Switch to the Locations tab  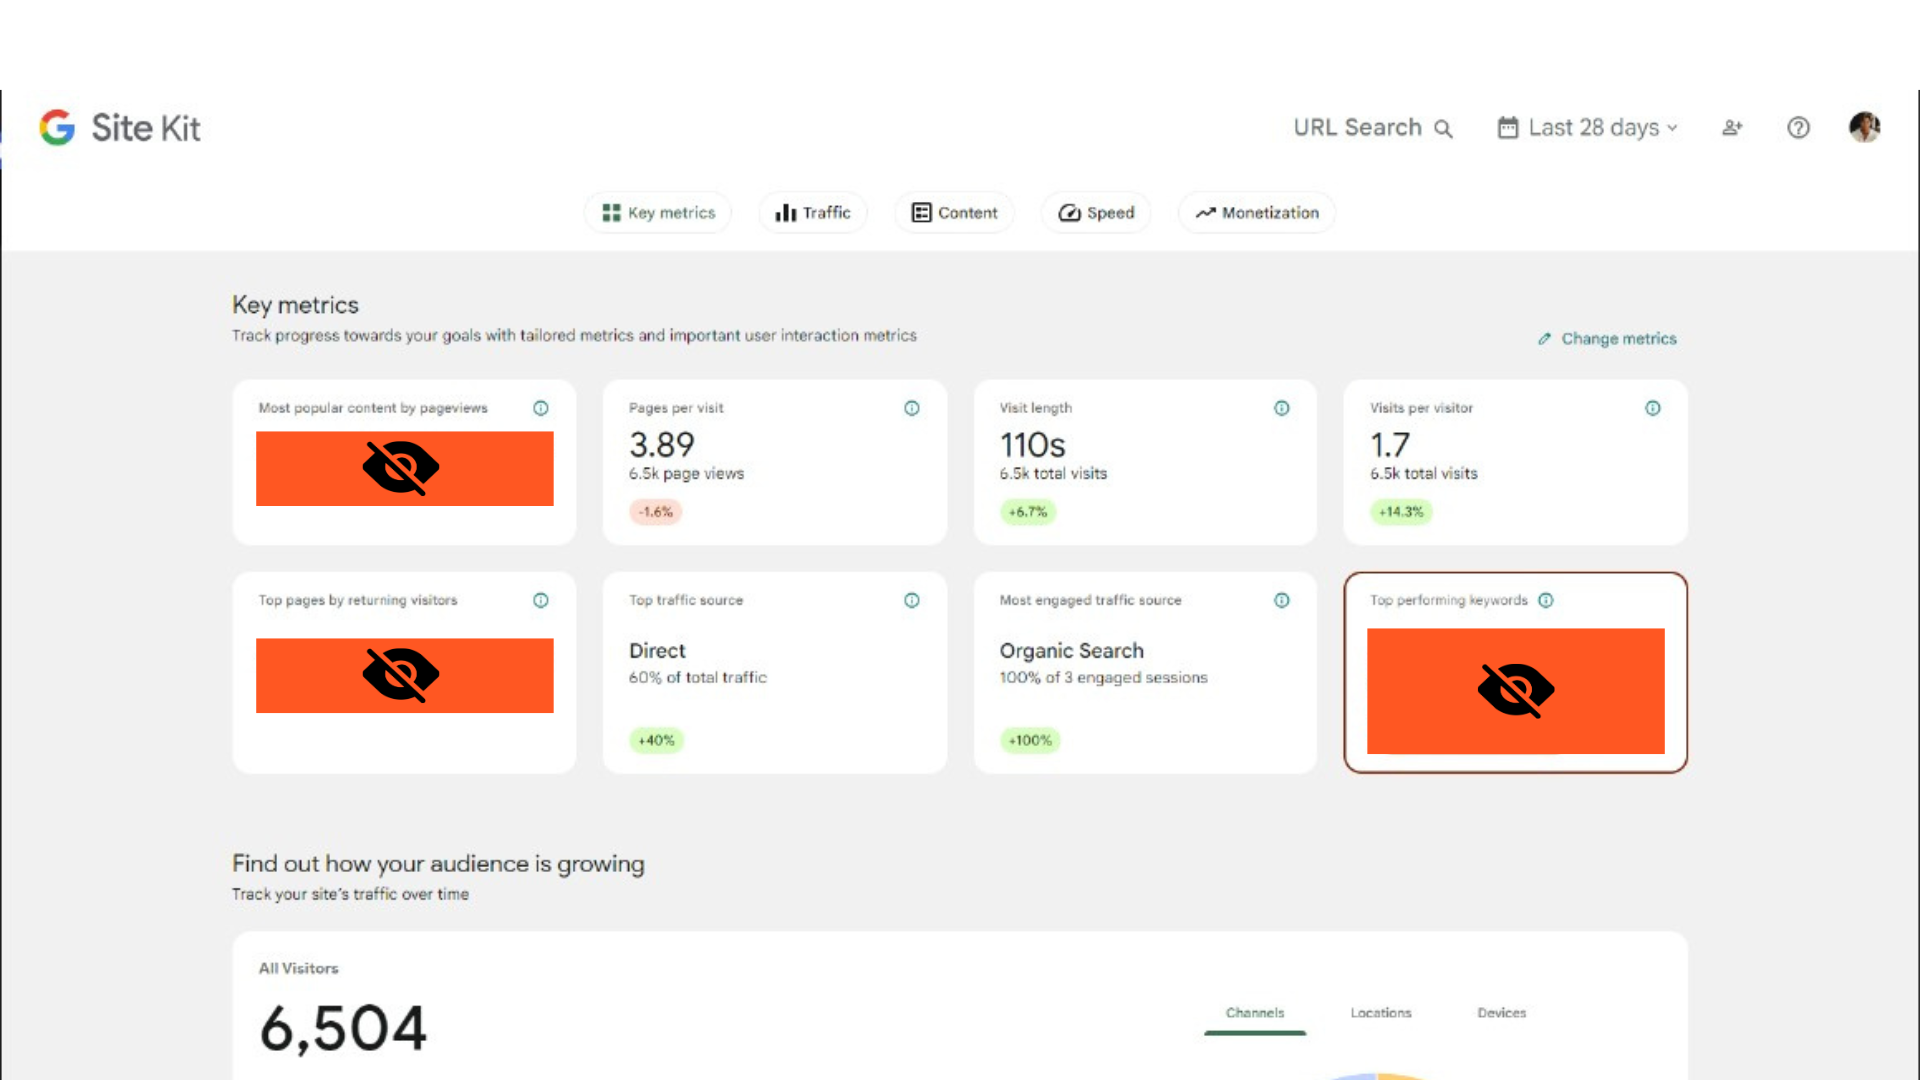(1380, 1013)
